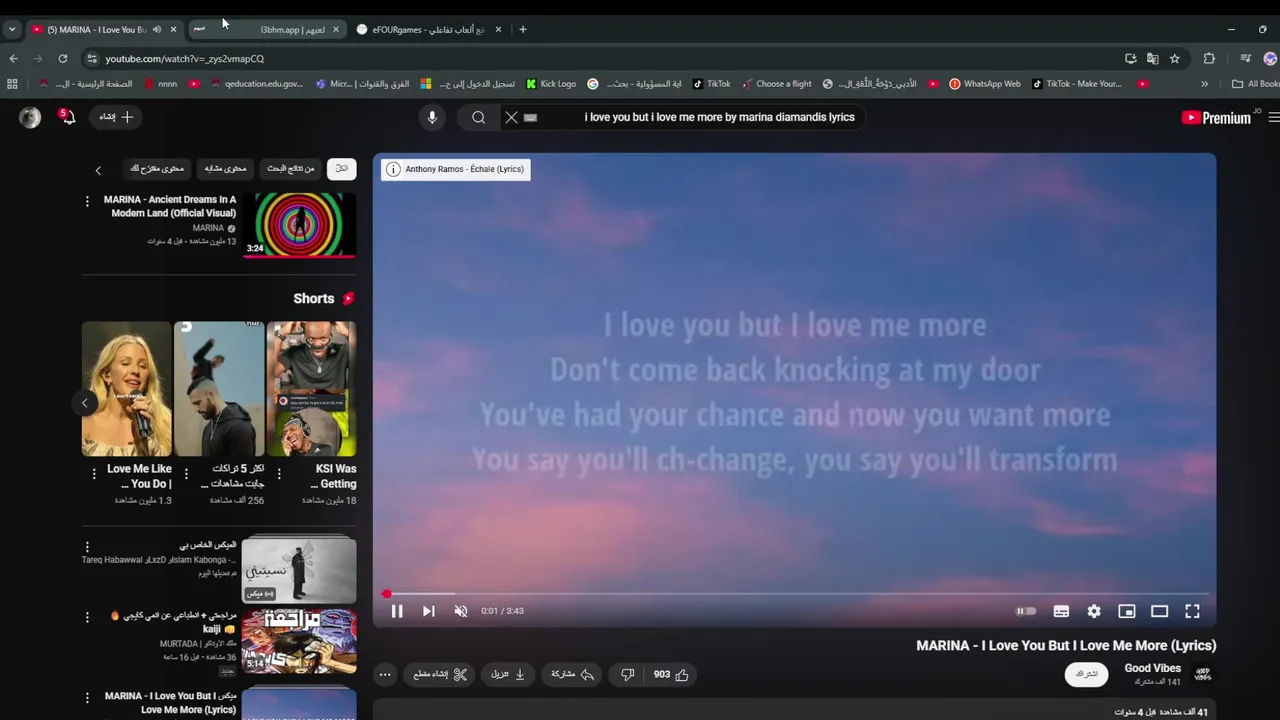Mute the MARINA tab via speaker icon
The height and width of the screenshot is (720, 1280).
point(156,30)
